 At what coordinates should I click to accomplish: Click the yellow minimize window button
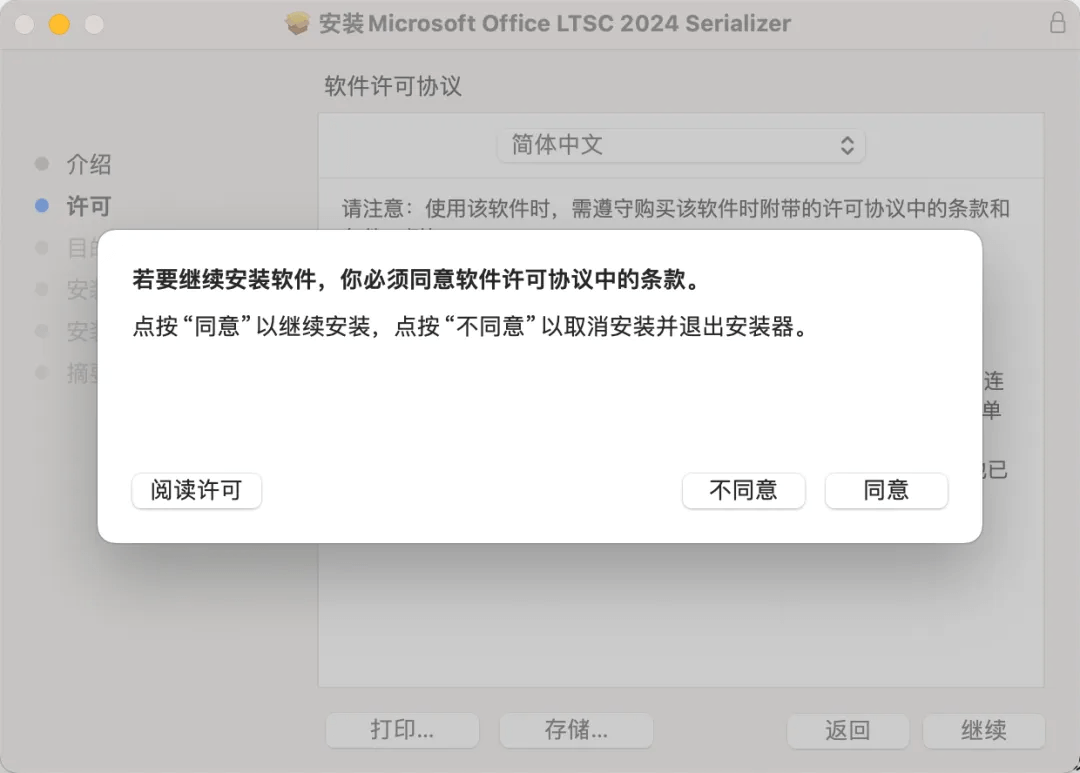(x=59, y=24)
